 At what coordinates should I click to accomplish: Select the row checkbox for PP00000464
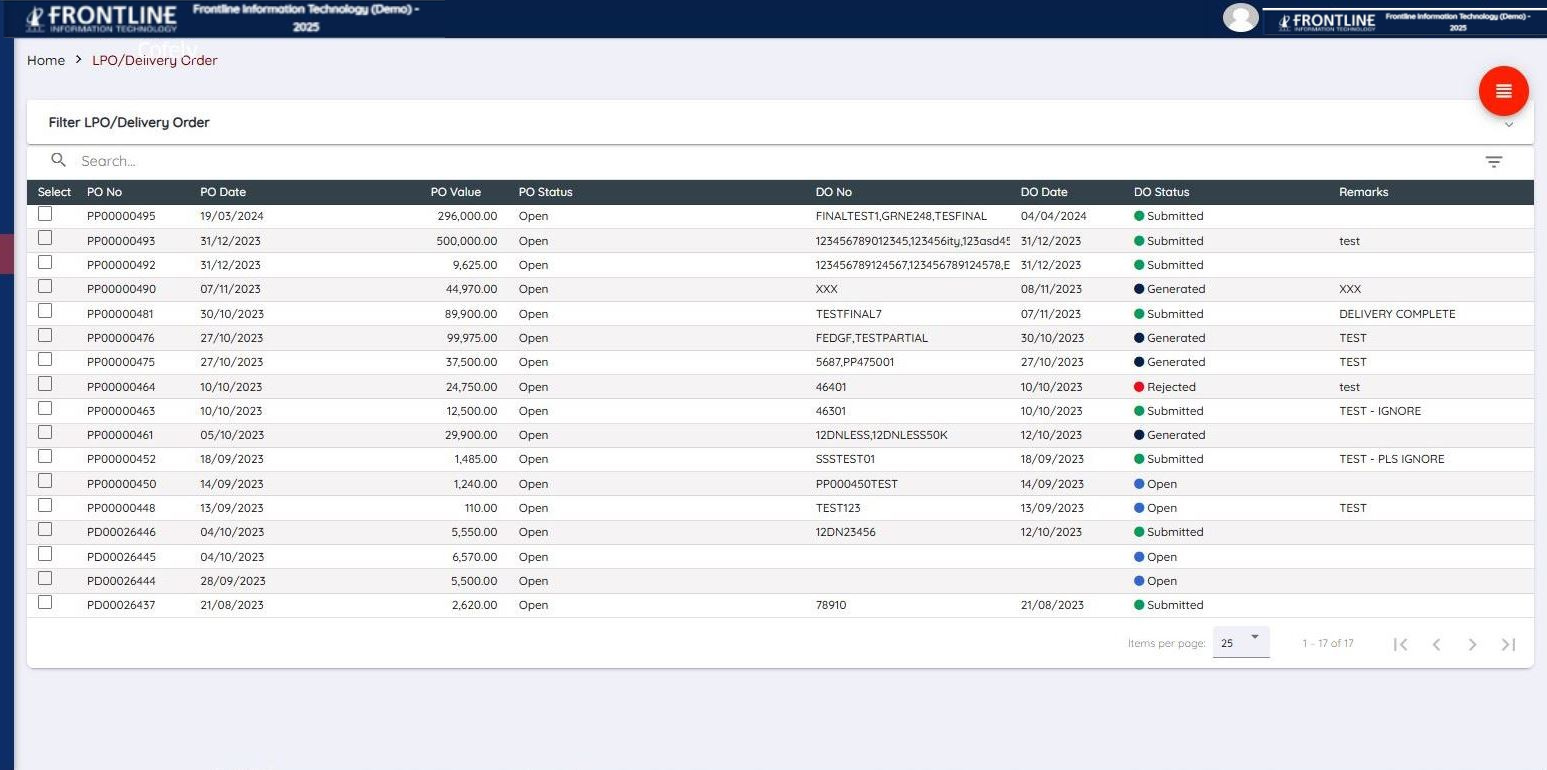tap(44, 384)
